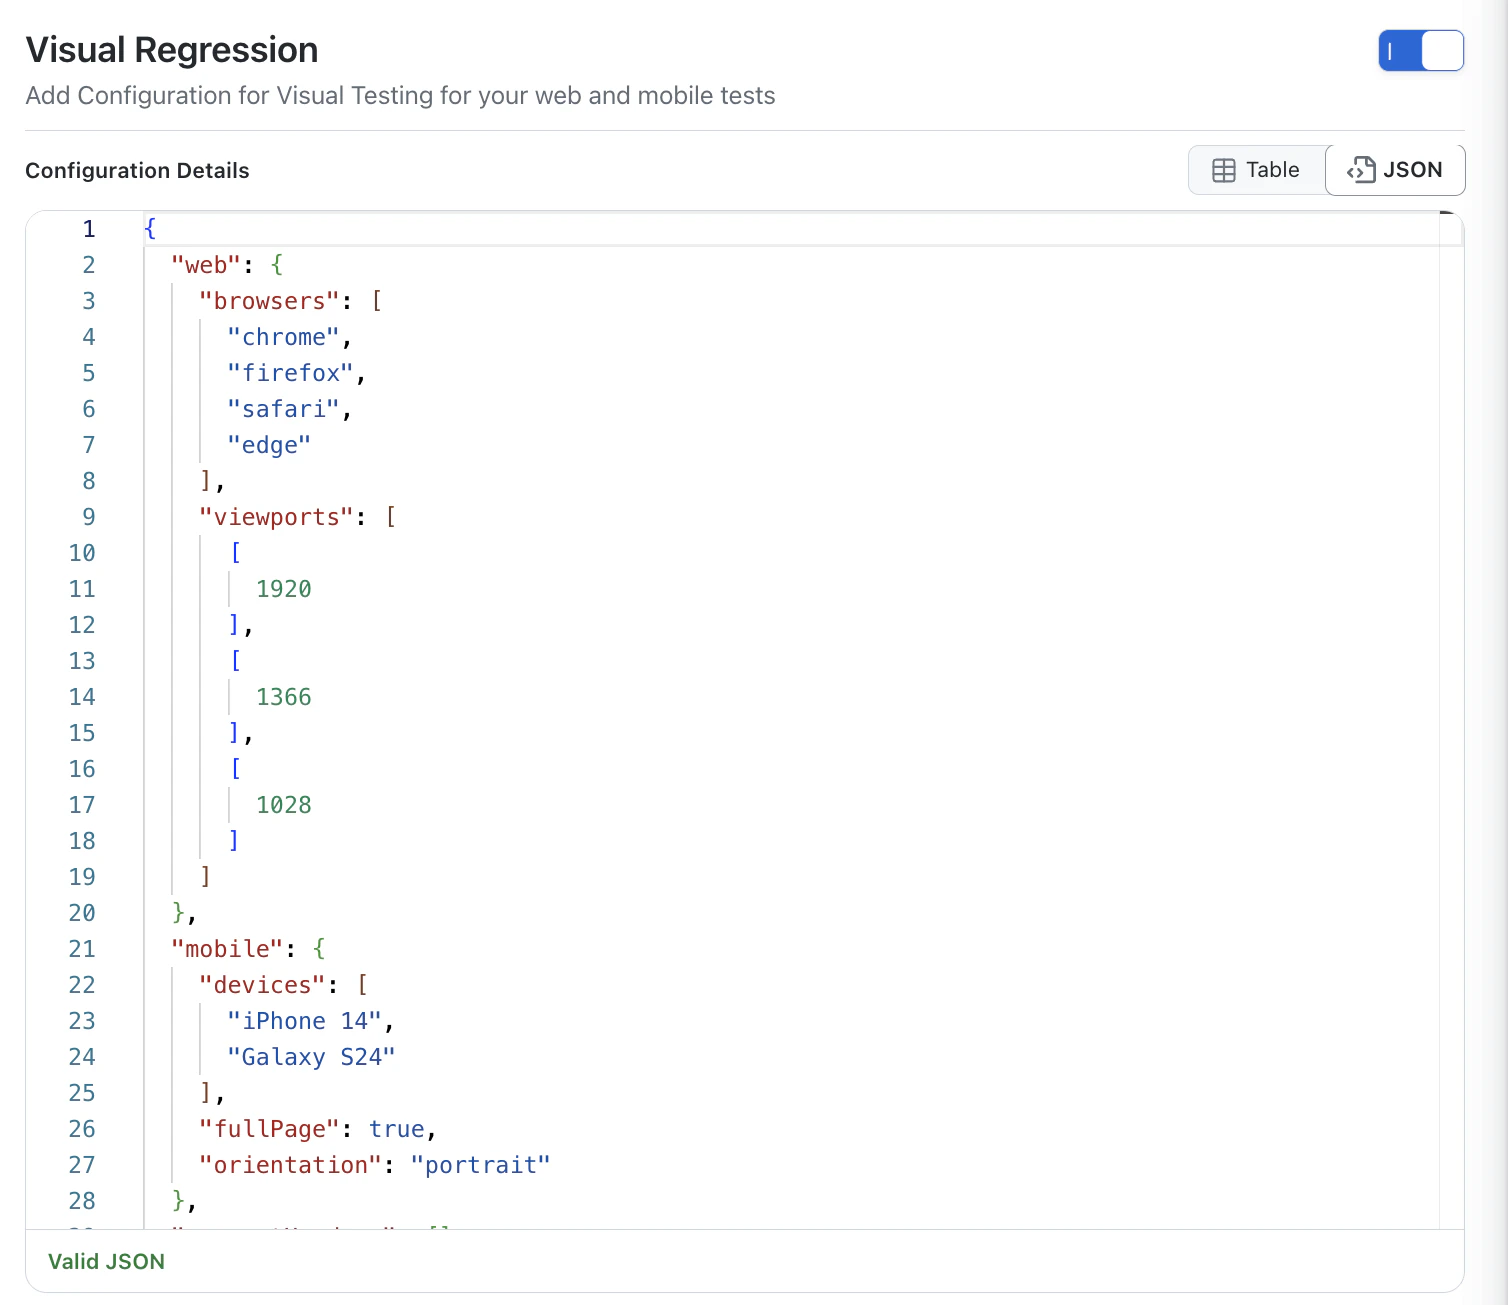1508x1305 pixels.
Task: Click the Configuration Details heading
Action: [x=137, y=171]
